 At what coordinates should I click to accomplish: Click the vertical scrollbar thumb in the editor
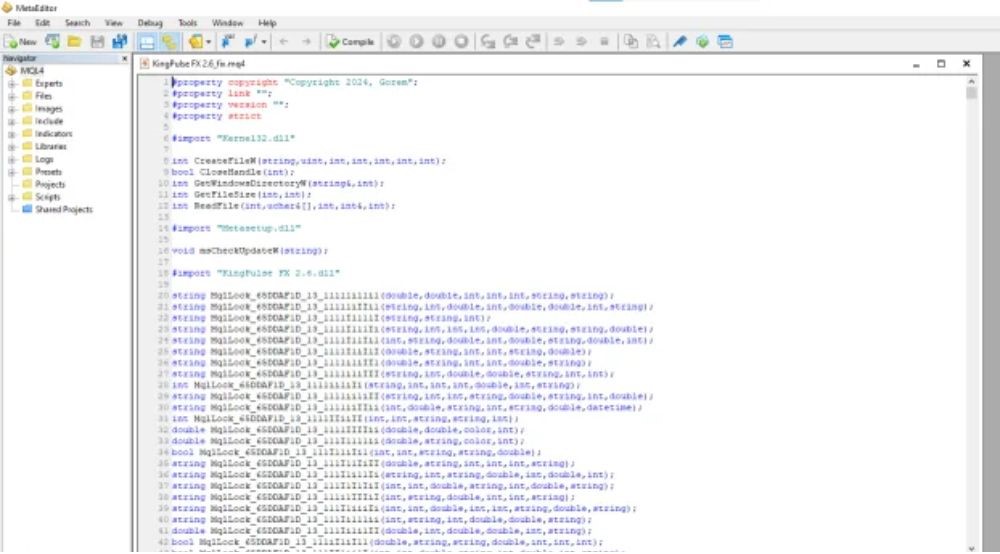pos(971,94)
